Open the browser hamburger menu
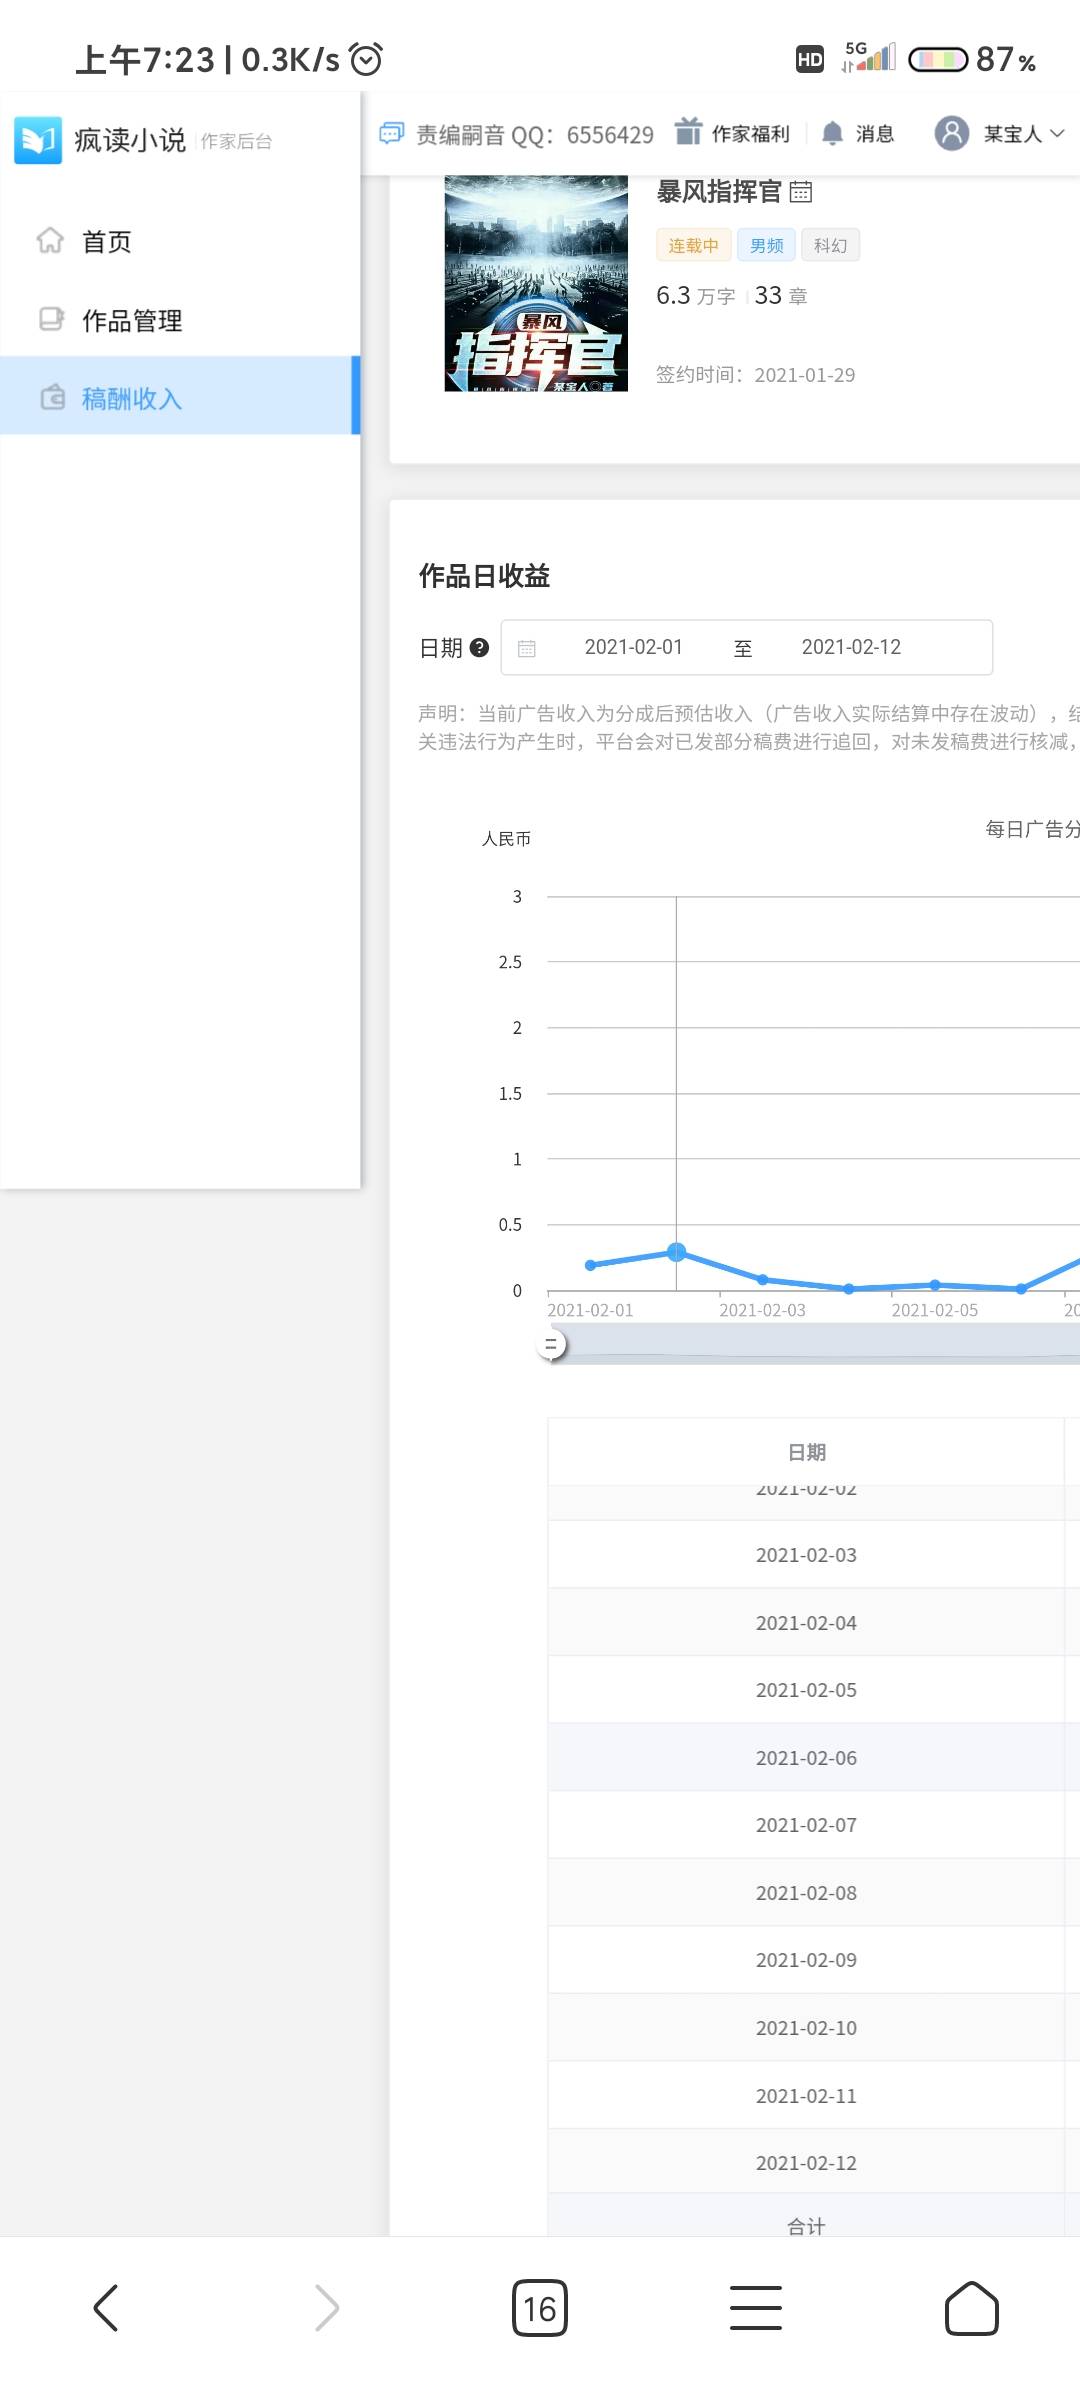Viewport: 1080px width, 2400px height. [756, 2308]
